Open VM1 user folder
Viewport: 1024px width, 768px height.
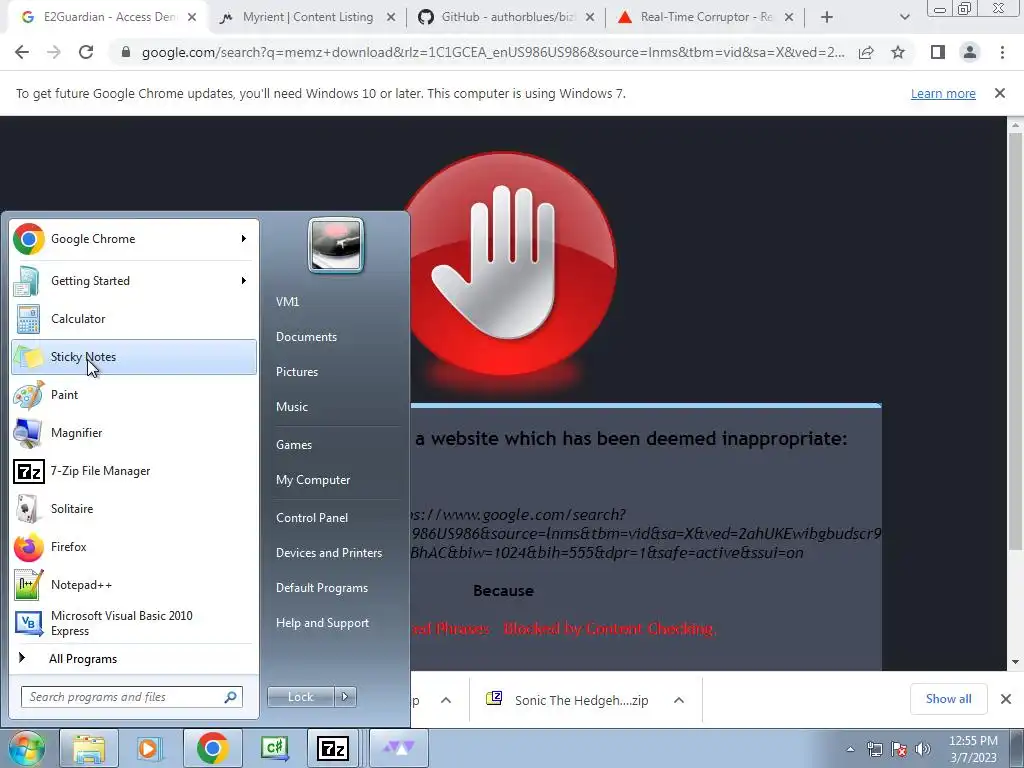287,302
